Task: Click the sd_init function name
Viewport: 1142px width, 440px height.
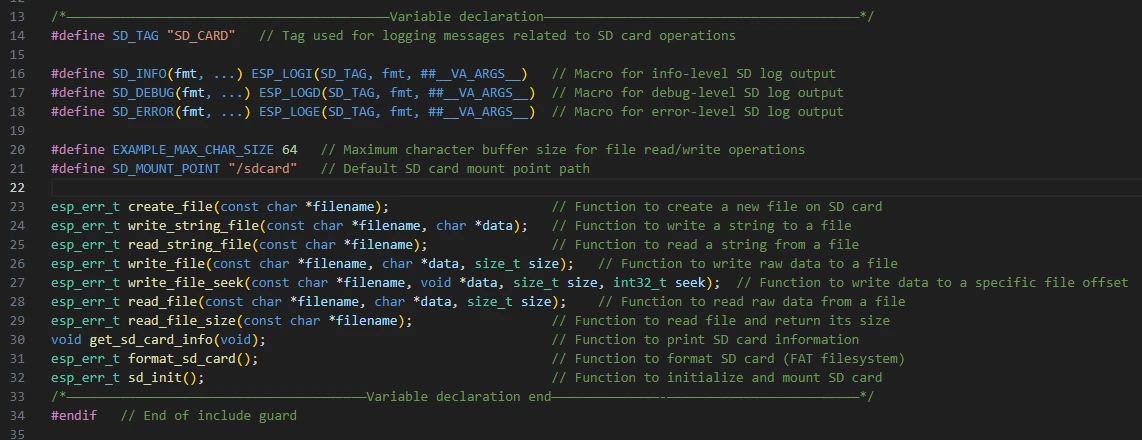Action: tap(153, 378)
